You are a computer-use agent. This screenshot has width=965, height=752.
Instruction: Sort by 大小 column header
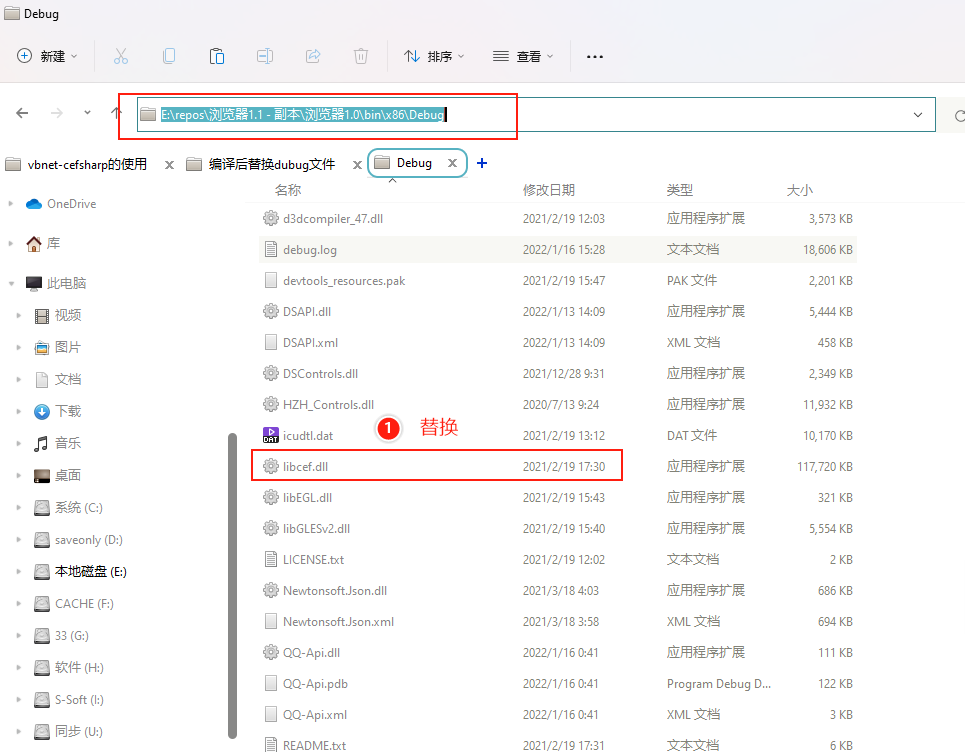click(799, 190)
